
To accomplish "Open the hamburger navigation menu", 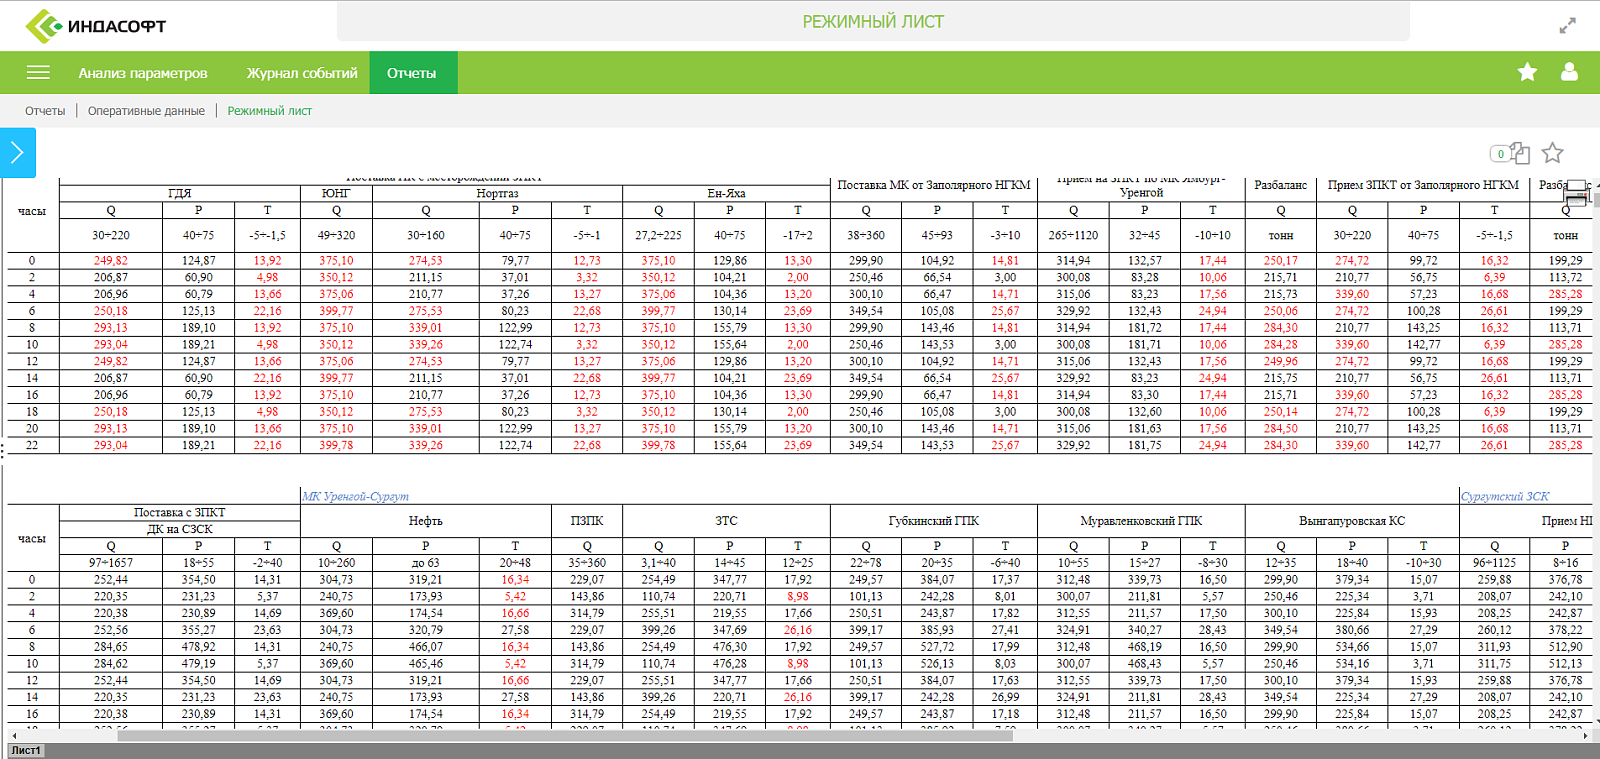I will [x=38, y=72].
